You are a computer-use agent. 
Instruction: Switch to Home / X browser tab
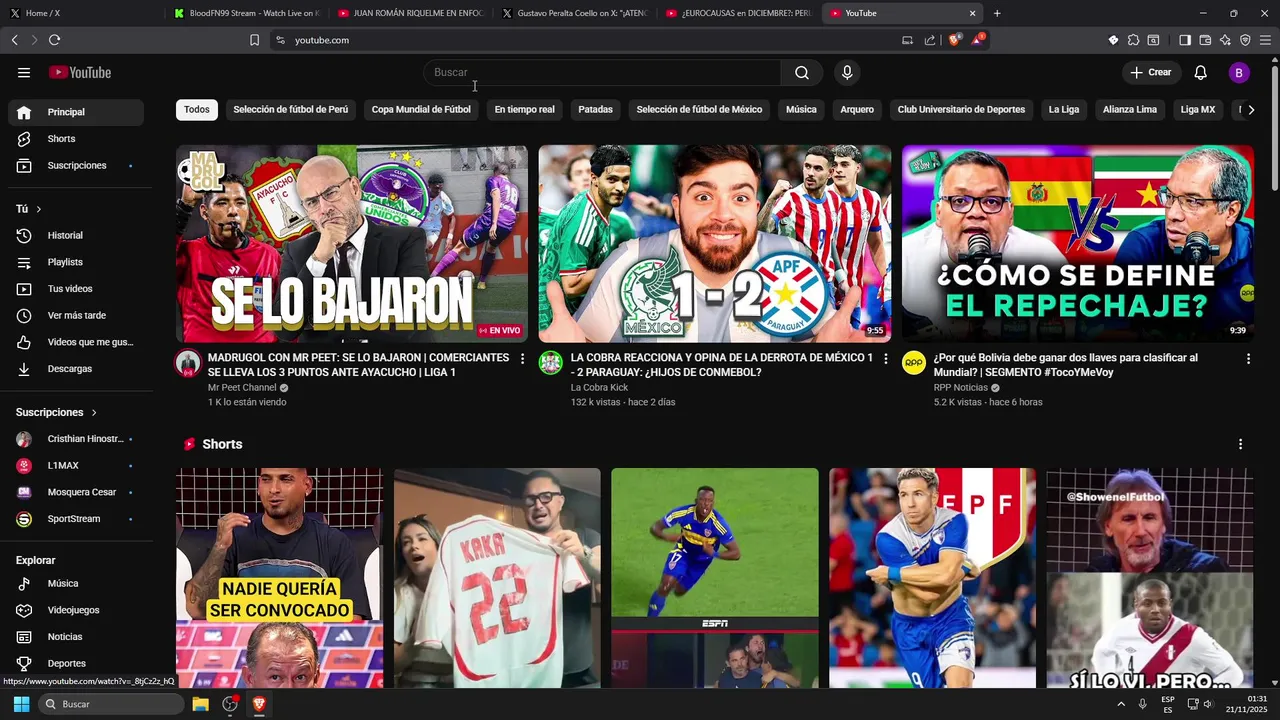(x=82, y=13)
